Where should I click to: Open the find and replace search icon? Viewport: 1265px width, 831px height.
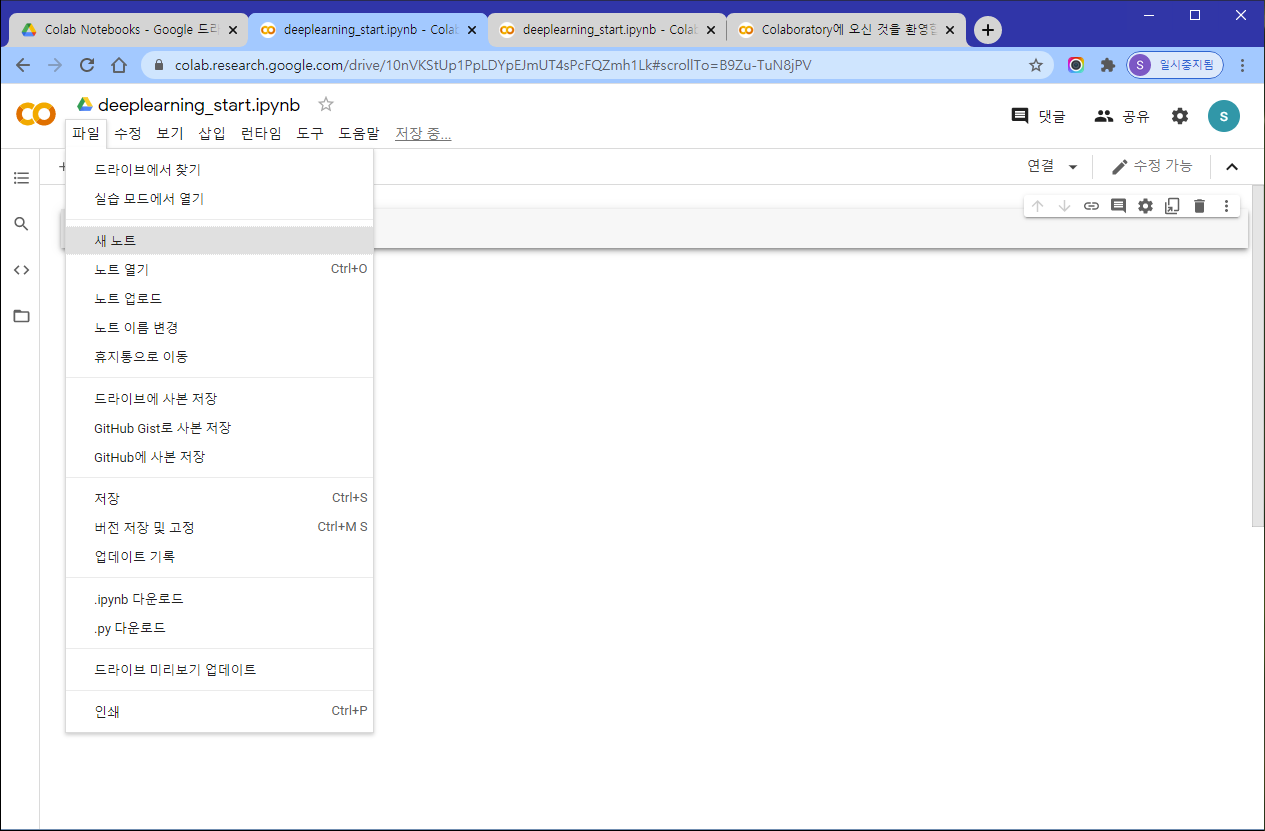(21, 224)
